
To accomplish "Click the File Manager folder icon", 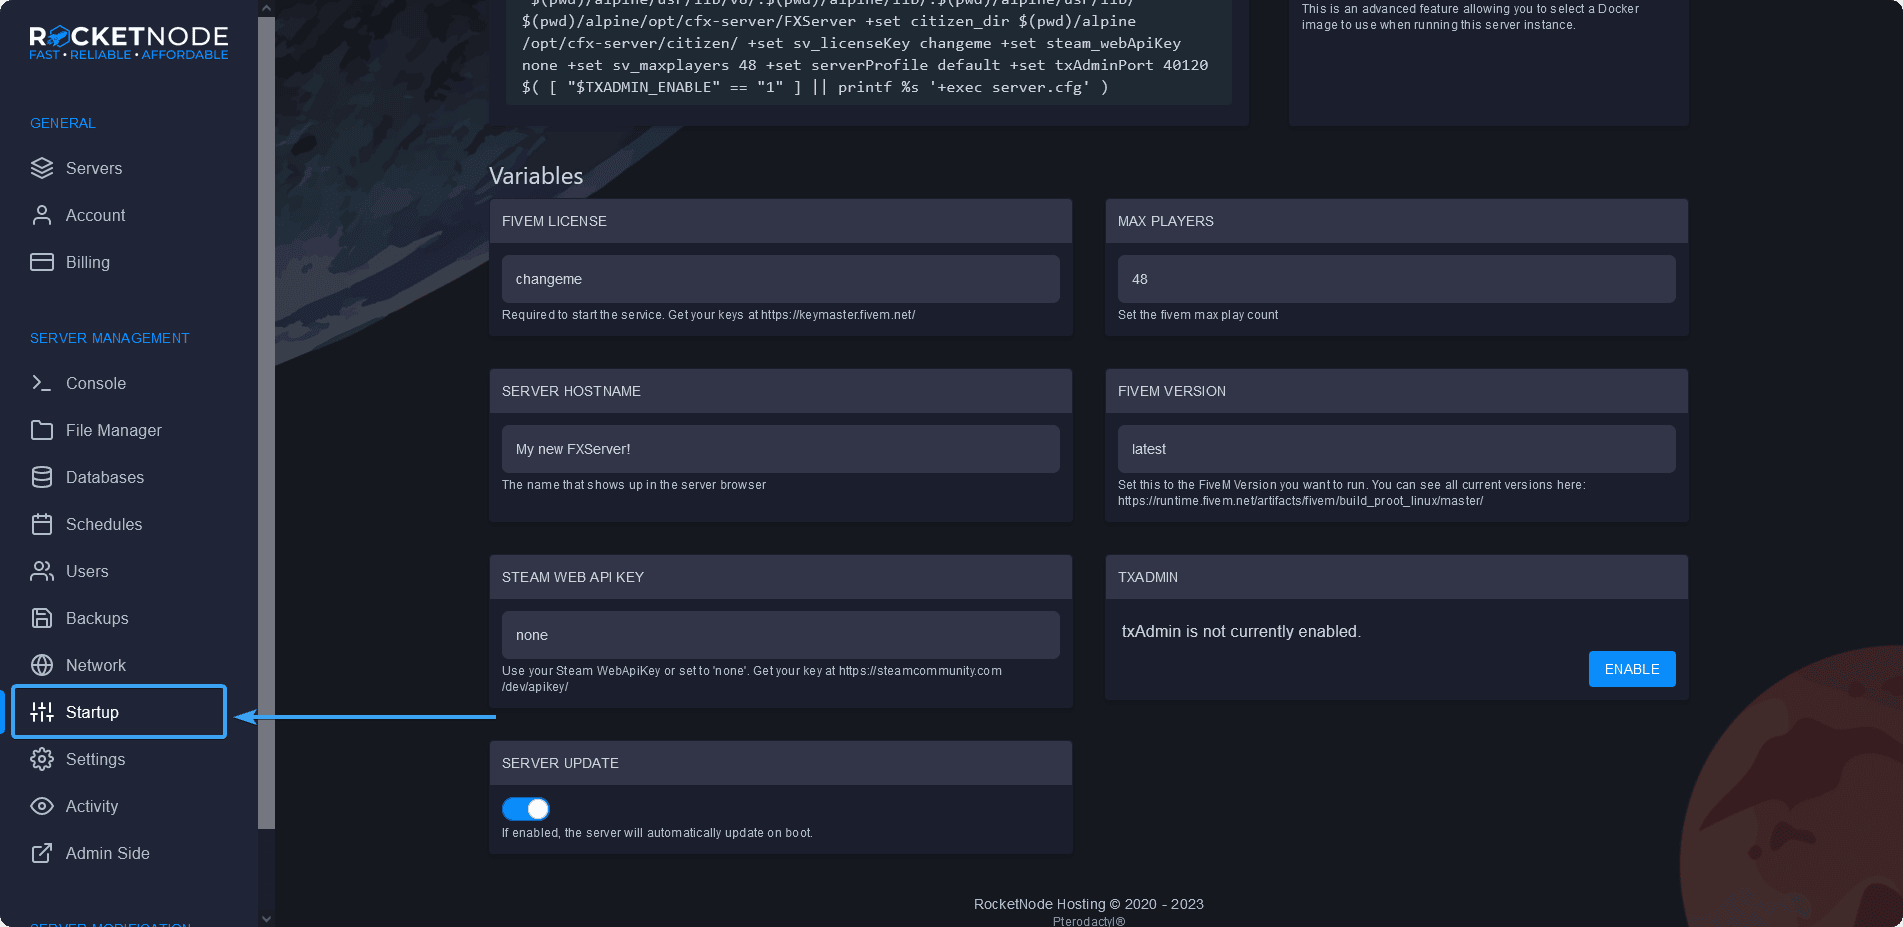I will pyautogui.click(x=42, y=430).
